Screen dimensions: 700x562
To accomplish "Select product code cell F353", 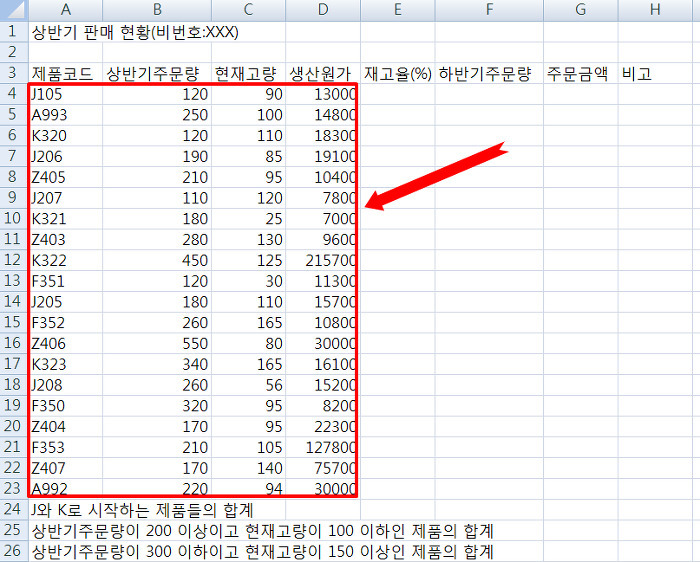I will pyautogui.click(x=65, y=447).
